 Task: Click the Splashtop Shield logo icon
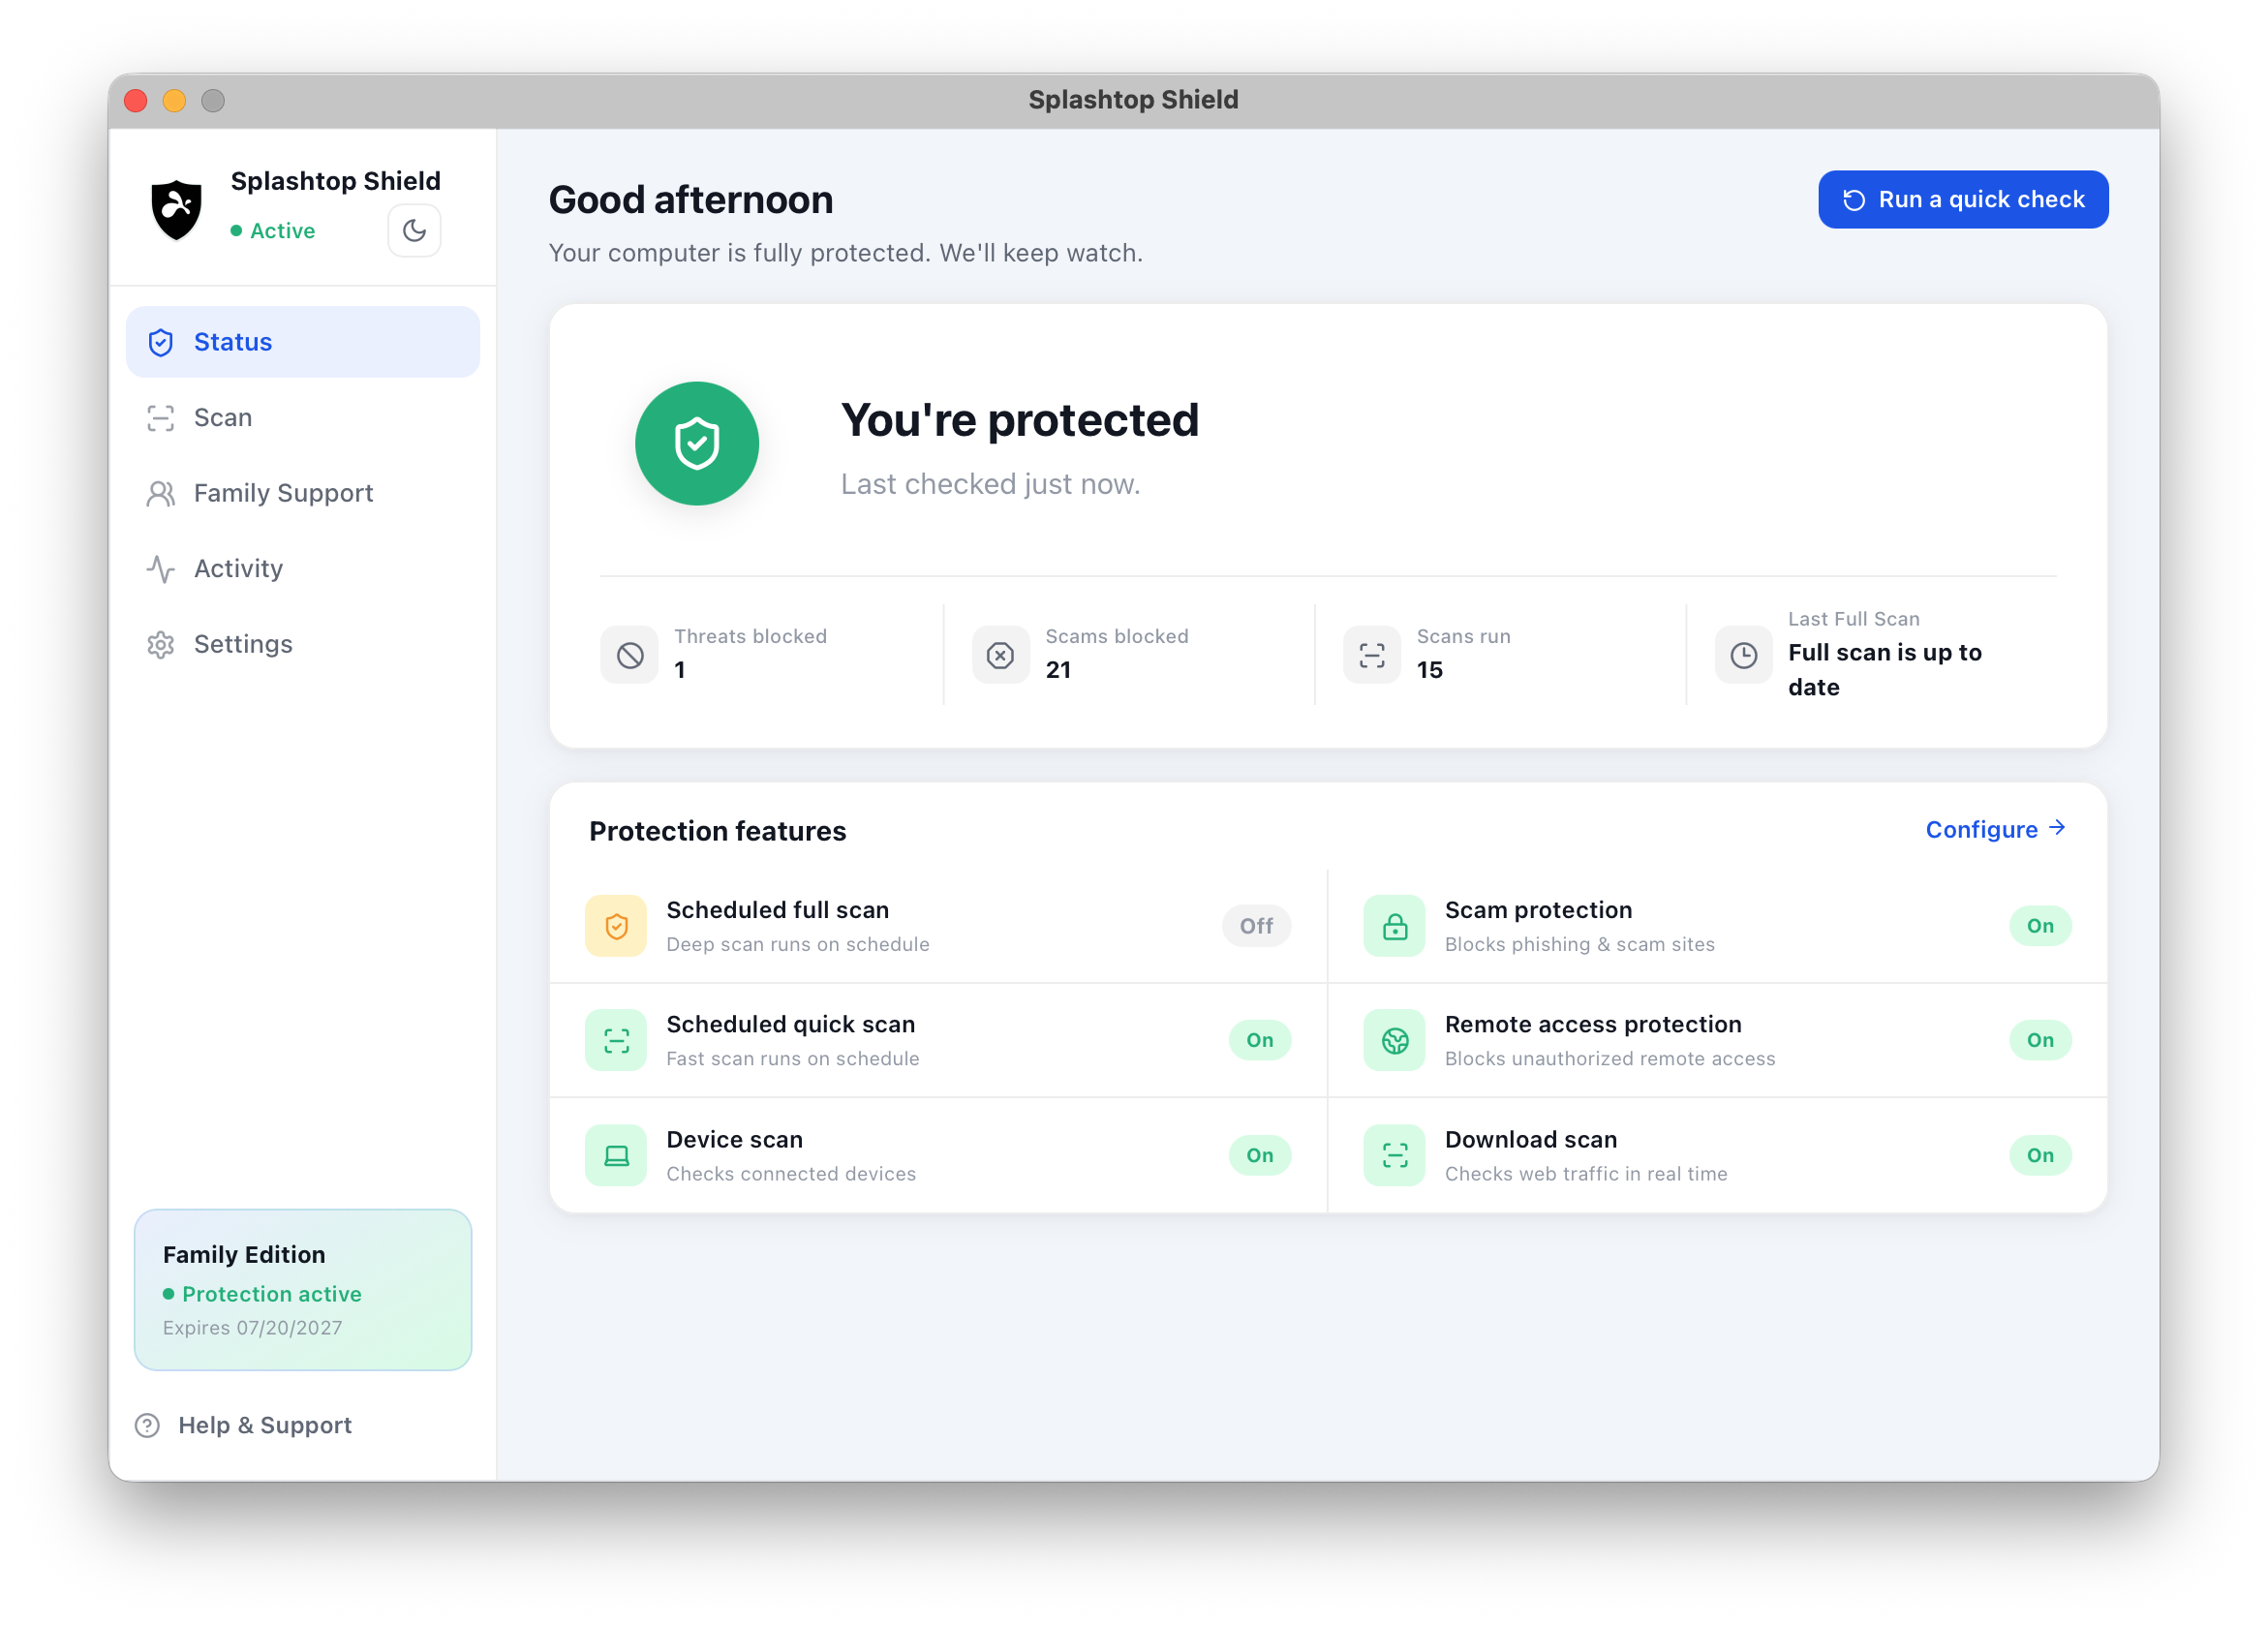click(176, 209)
